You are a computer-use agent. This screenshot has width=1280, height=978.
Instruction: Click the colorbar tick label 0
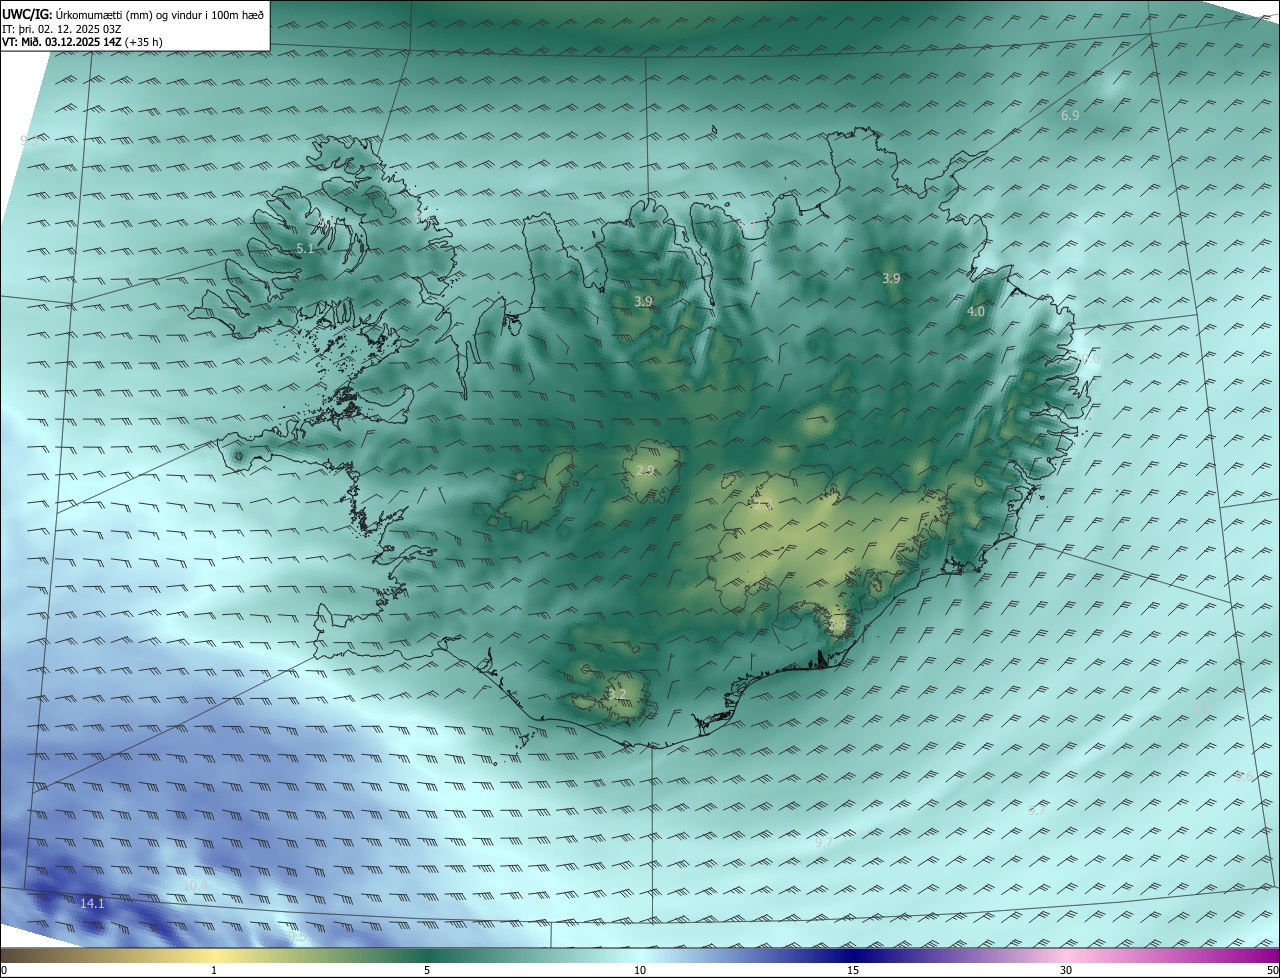pos(4,970)
